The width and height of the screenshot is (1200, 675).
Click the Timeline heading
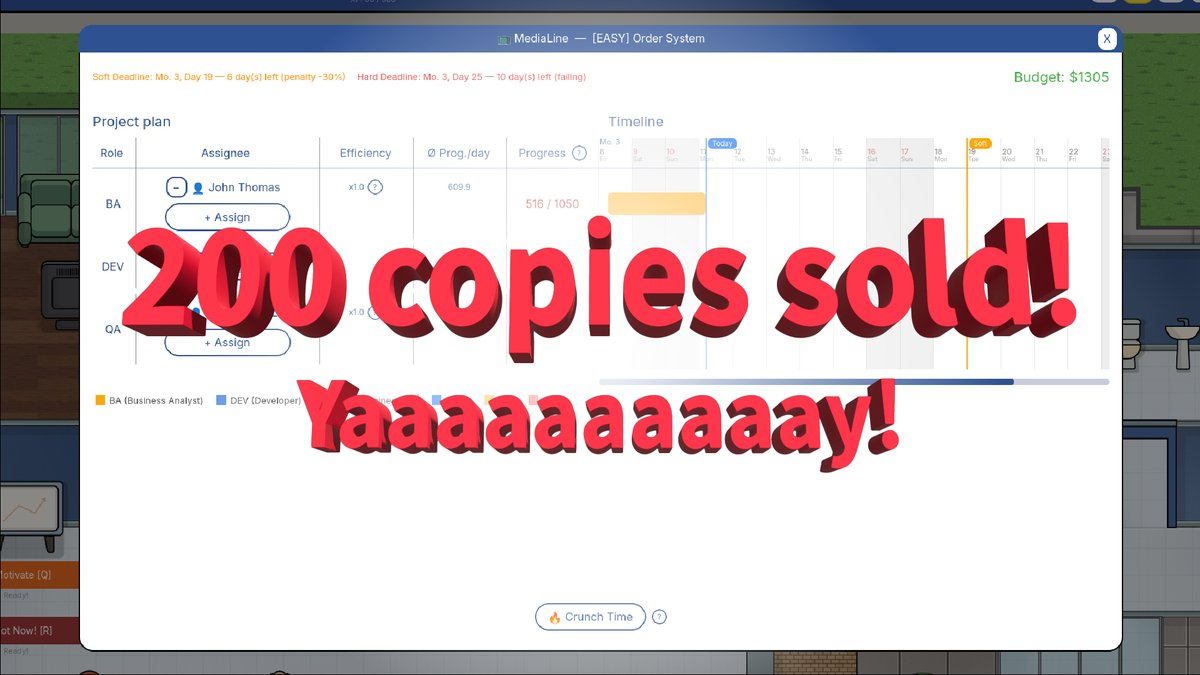click(x=636, y=122)
